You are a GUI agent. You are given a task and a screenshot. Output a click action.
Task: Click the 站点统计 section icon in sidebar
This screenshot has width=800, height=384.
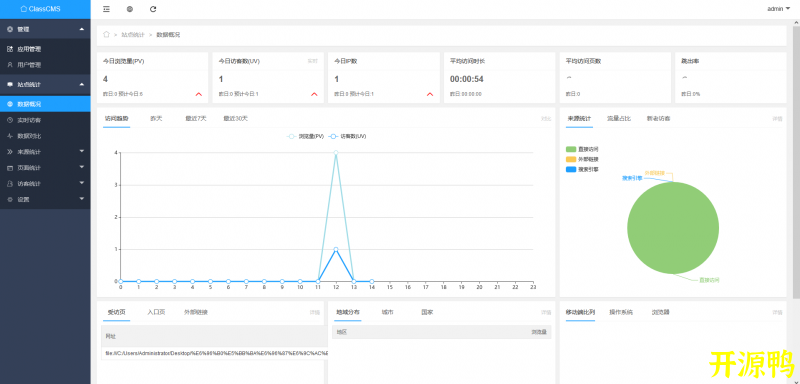pyautogui.click(x=10, y=85)
